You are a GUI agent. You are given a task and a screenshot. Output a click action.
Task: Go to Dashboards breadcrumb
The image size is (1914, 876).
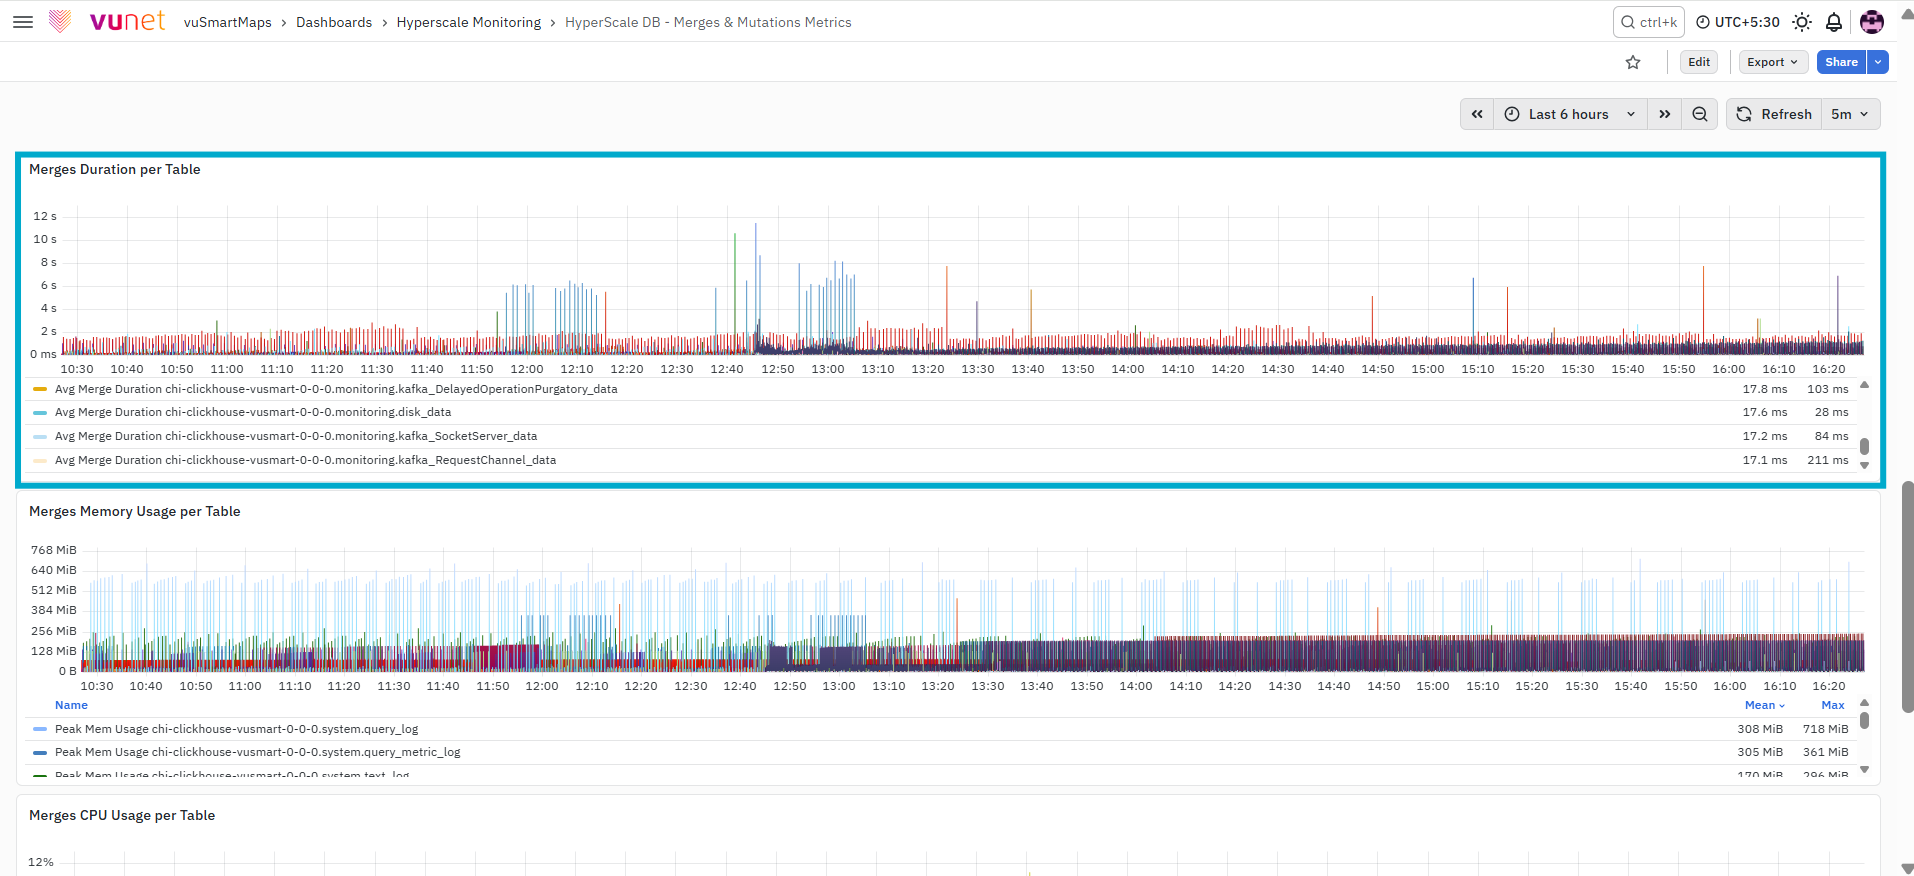coord(334,22)
